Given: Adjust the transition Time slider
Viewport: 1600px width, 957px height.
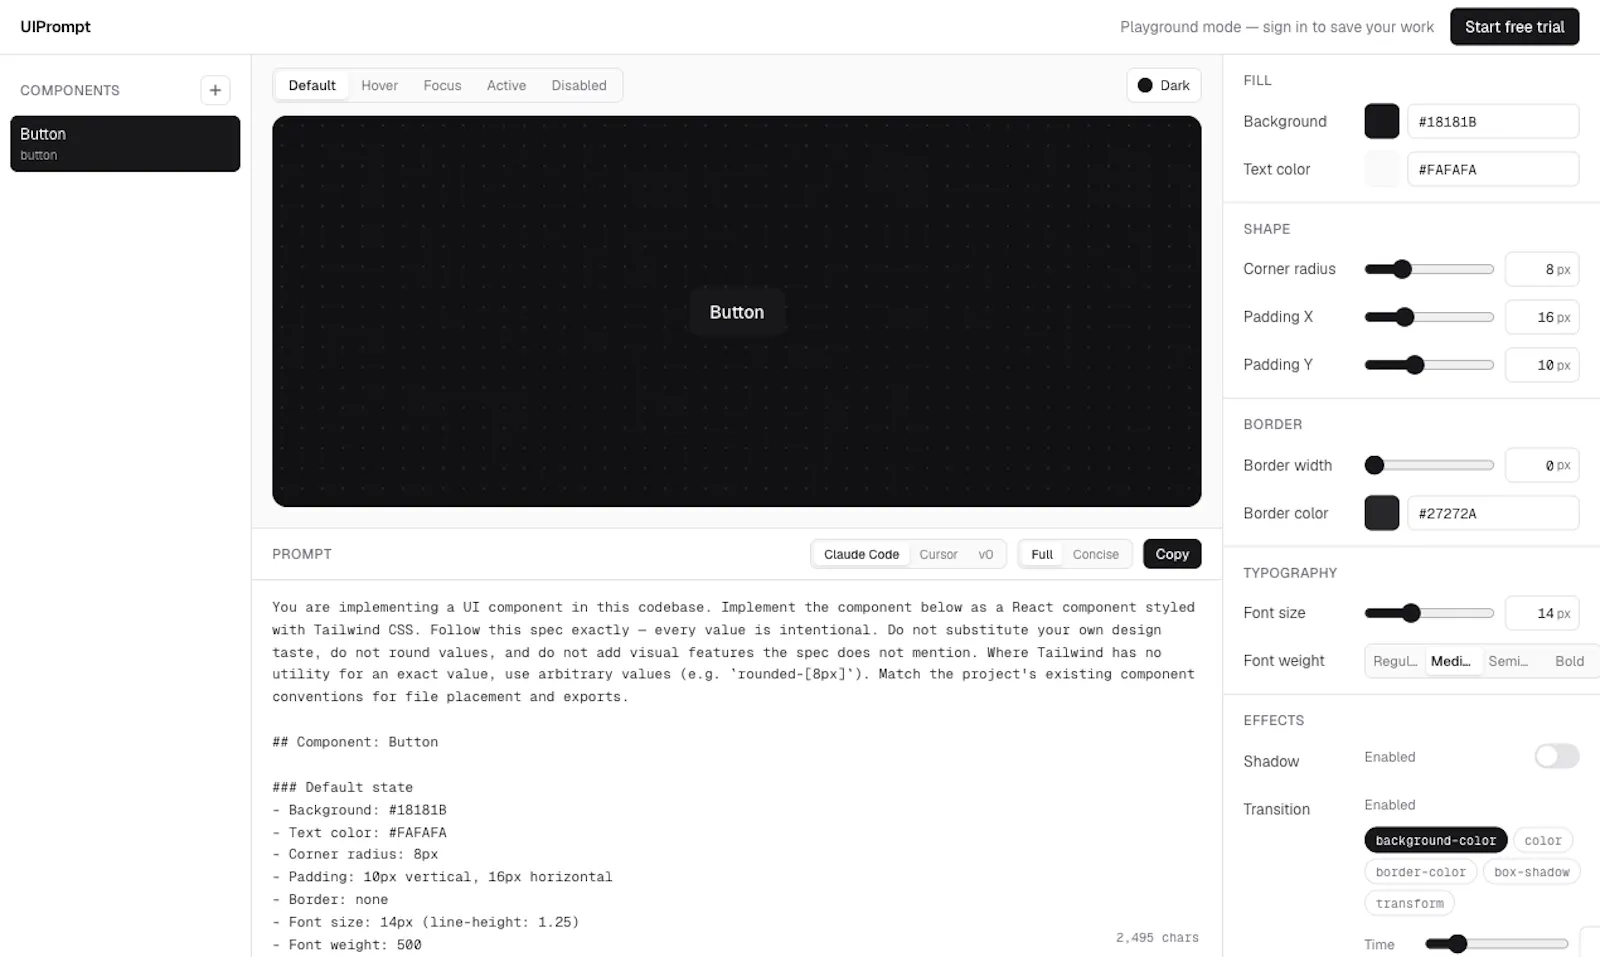Looking at the screenshot, I should point(1496,943).
